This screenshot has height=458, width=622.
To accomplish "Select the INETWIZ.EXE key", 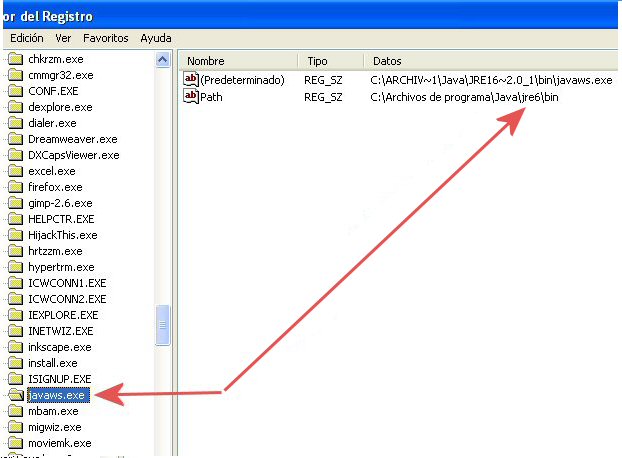I will (x=61, y=331).
